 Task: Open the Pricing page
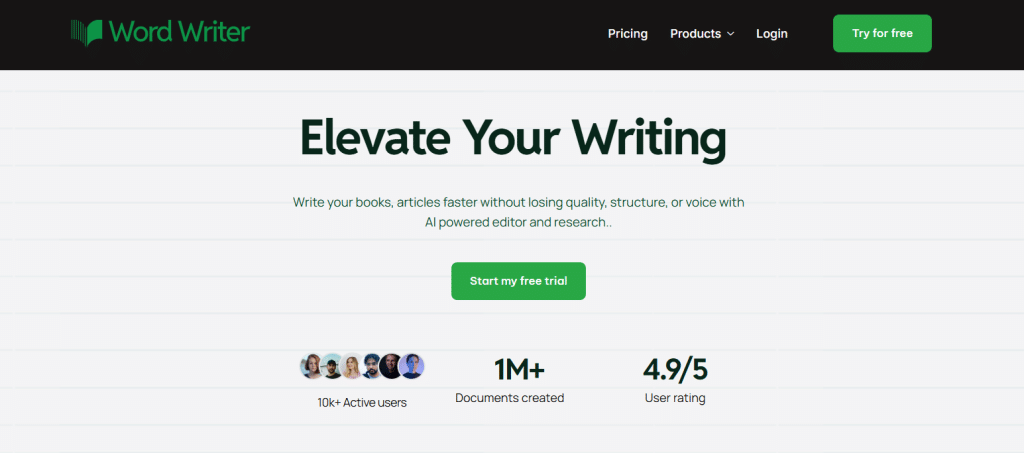click(x=628, y=33)
